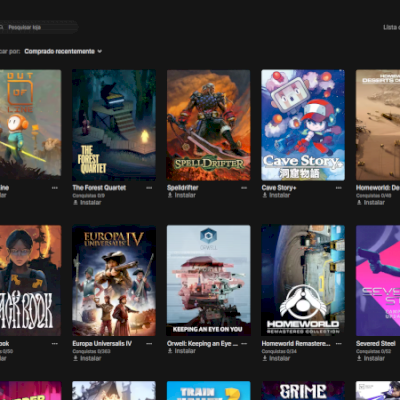
Task: Click 'Homeworld Remastere...' title text
Action: point(296,343)
